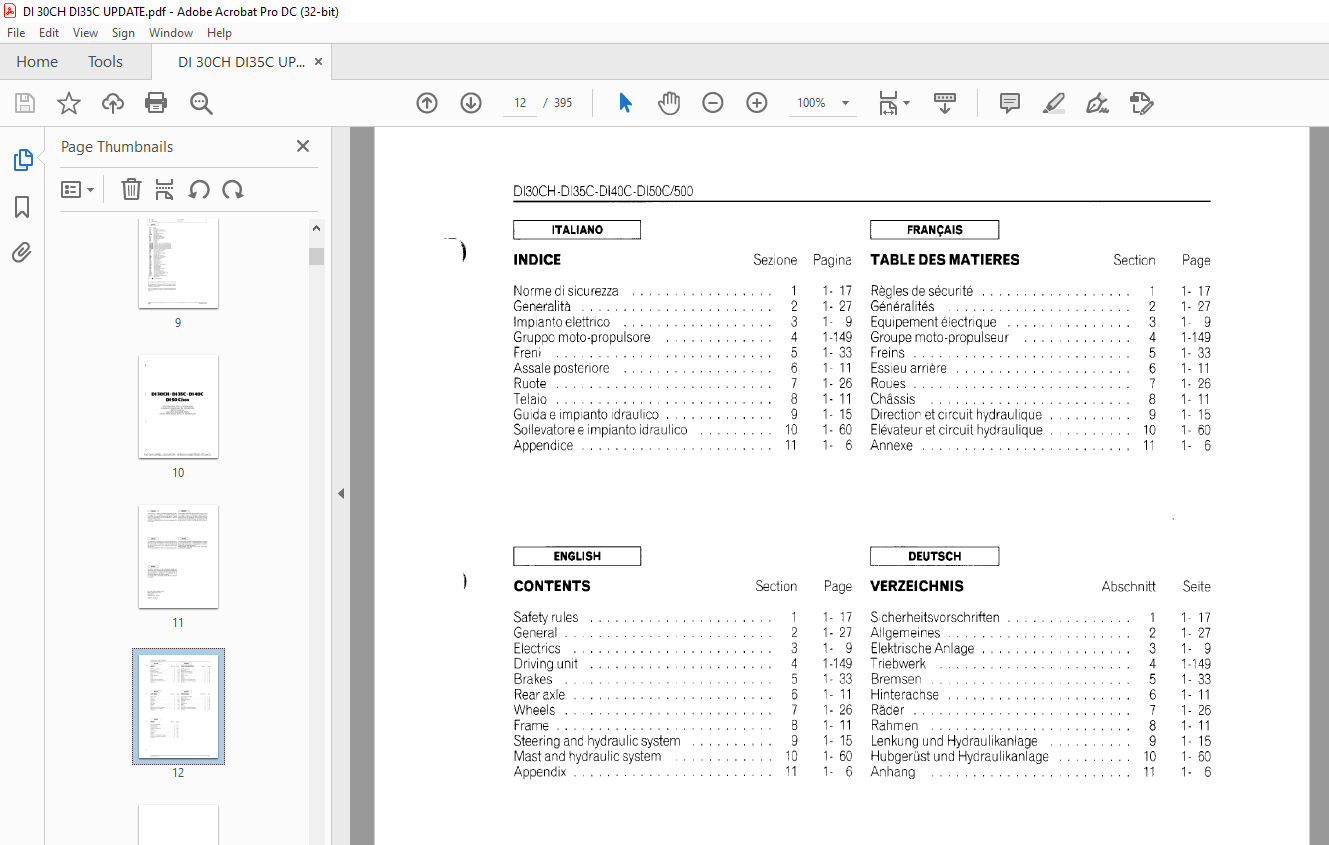Screen dimensions: 1329x845
Task: Open the thumbnails options dropdown
Action: (x=77, y=190)
